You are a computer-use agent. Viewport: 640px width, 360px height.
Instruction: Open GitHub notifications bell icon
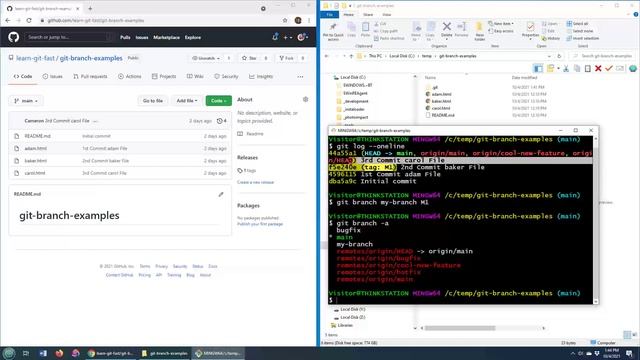(x=275, y=37)
